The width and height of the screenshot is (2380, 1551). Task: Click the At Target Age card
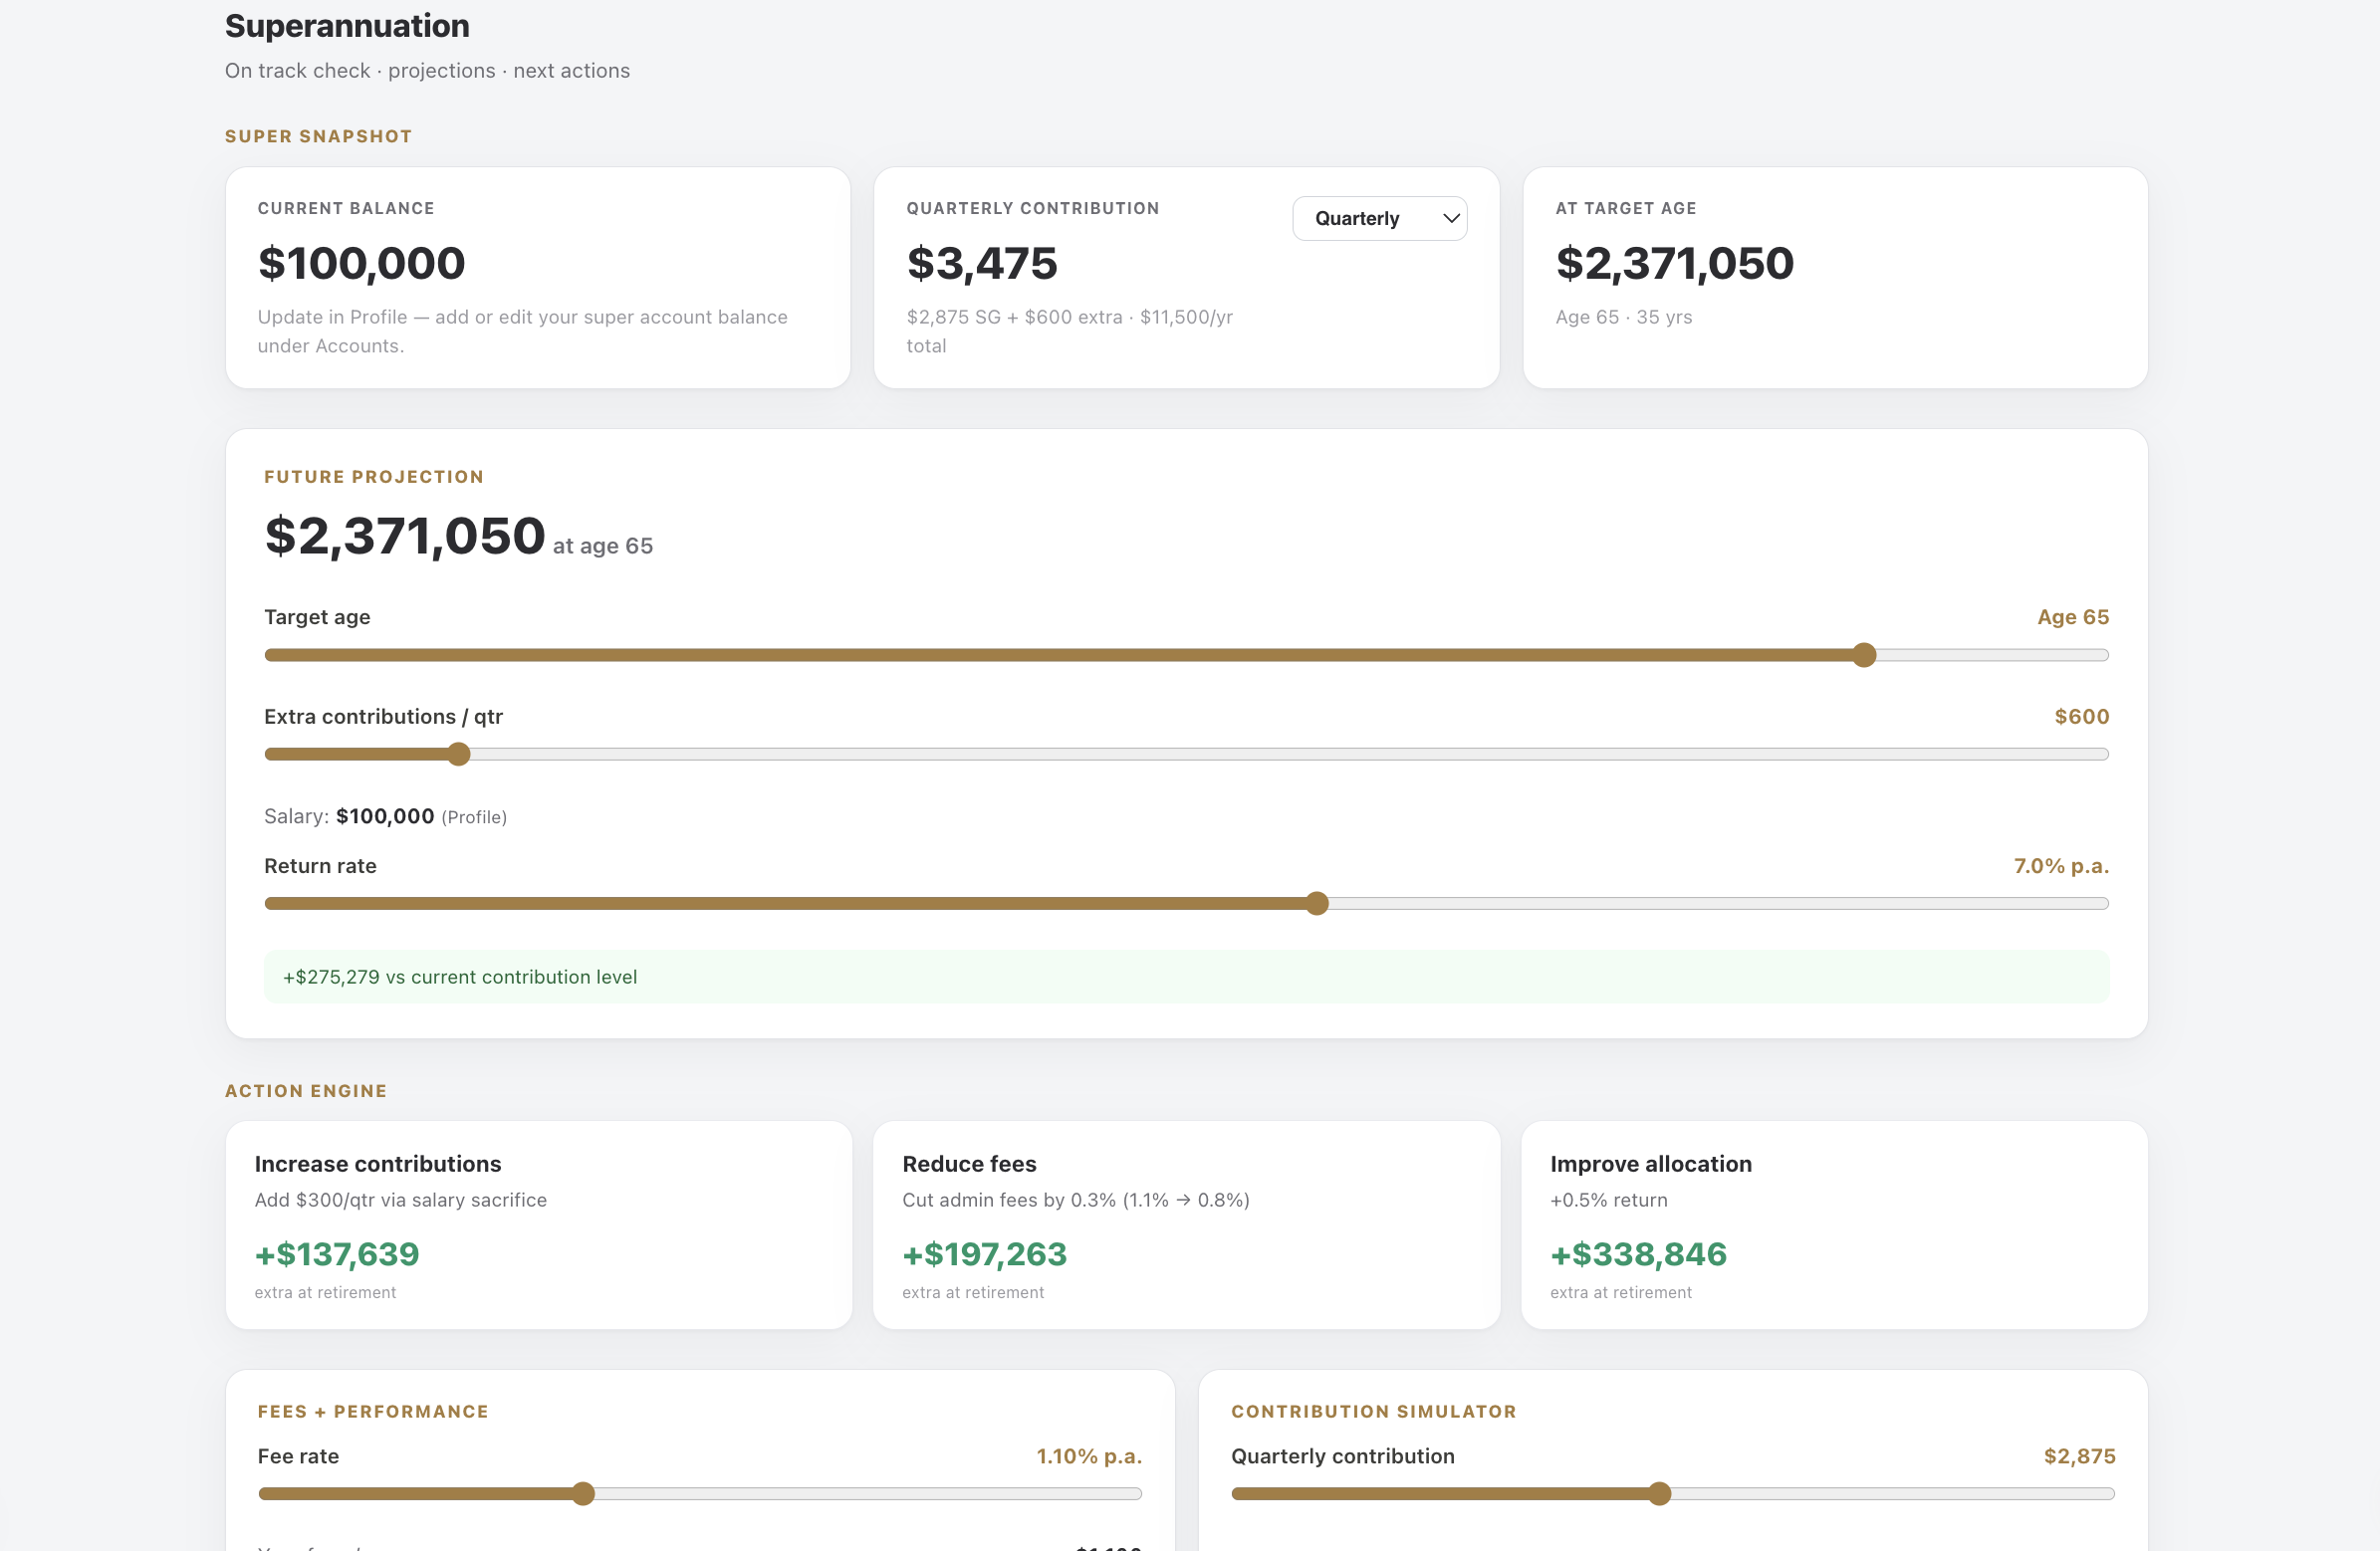1835,278
